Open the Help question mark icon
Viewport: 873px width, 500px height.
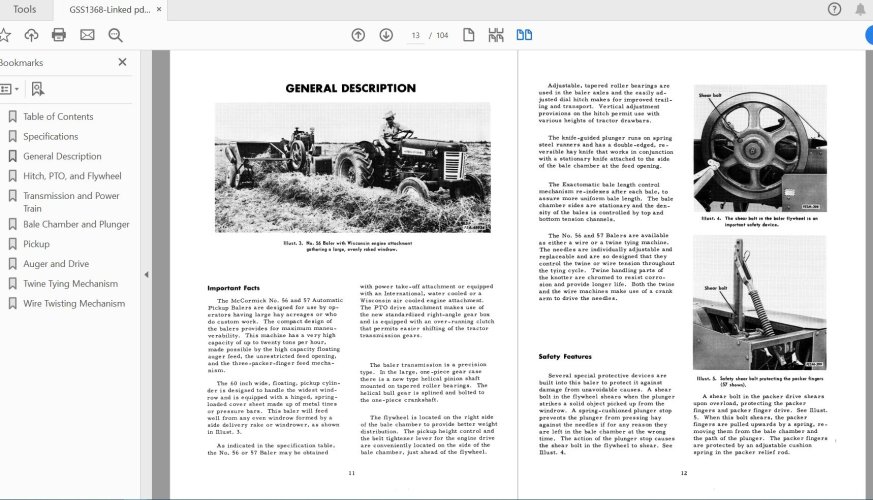tap(834, 9)
